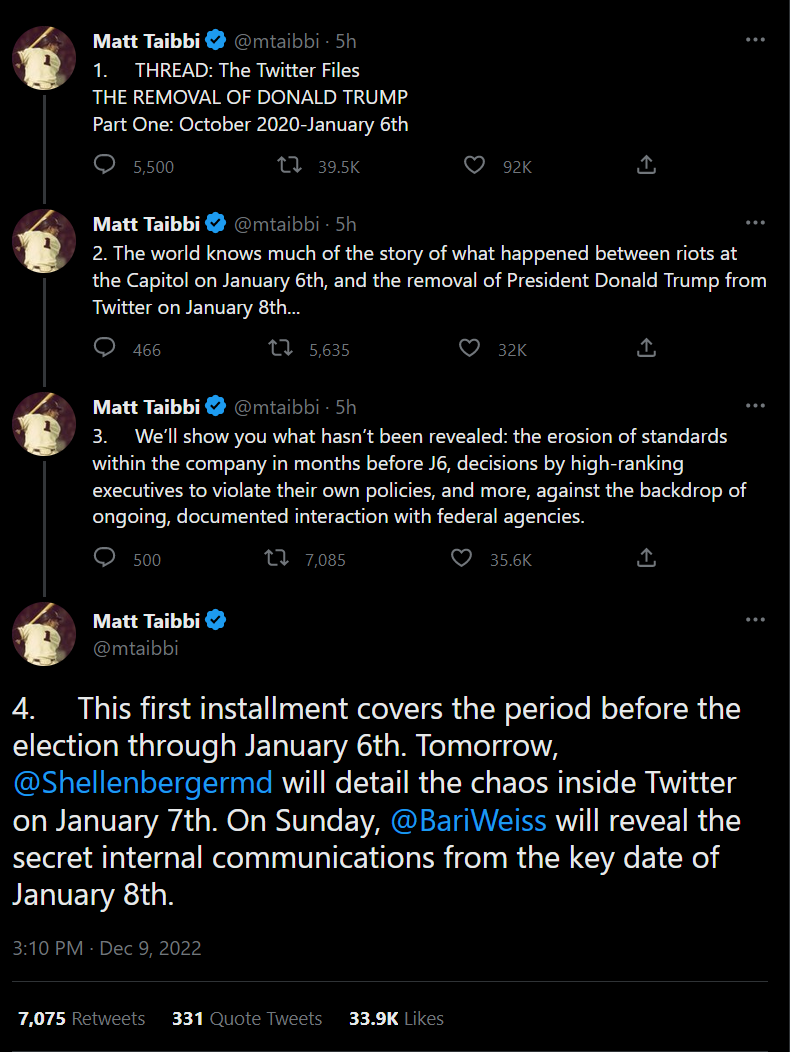The image size is (790, 1052).
Task: Click Matt Taibbi's avatar on main tweet
Action: pos(44,634)
